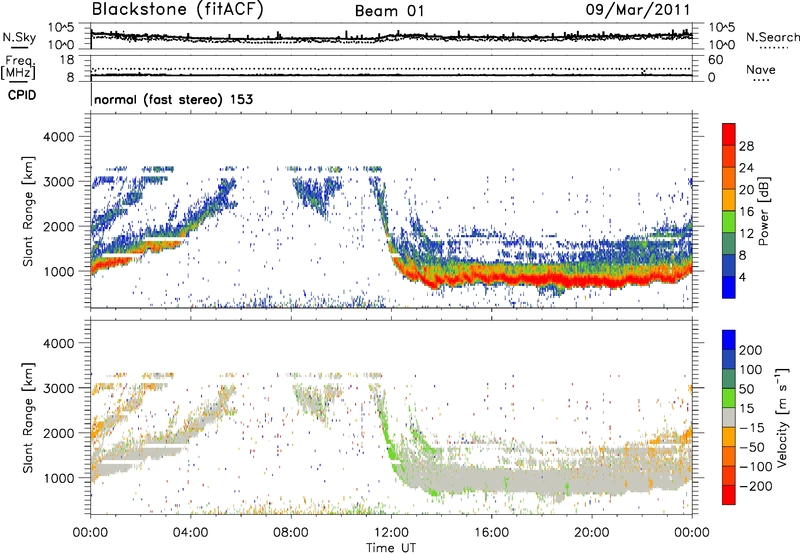
Task: Click the '-100' velocity colorbar value
Action: [x=756, y=467]
